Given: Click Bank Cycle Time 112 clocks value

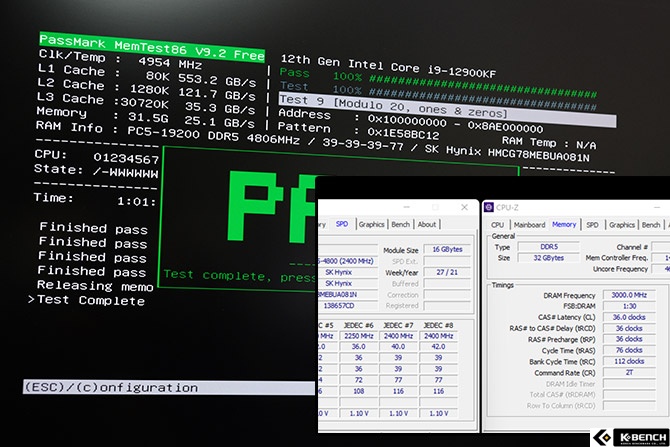Looking at the screenshot, I should tap(629, 361).
